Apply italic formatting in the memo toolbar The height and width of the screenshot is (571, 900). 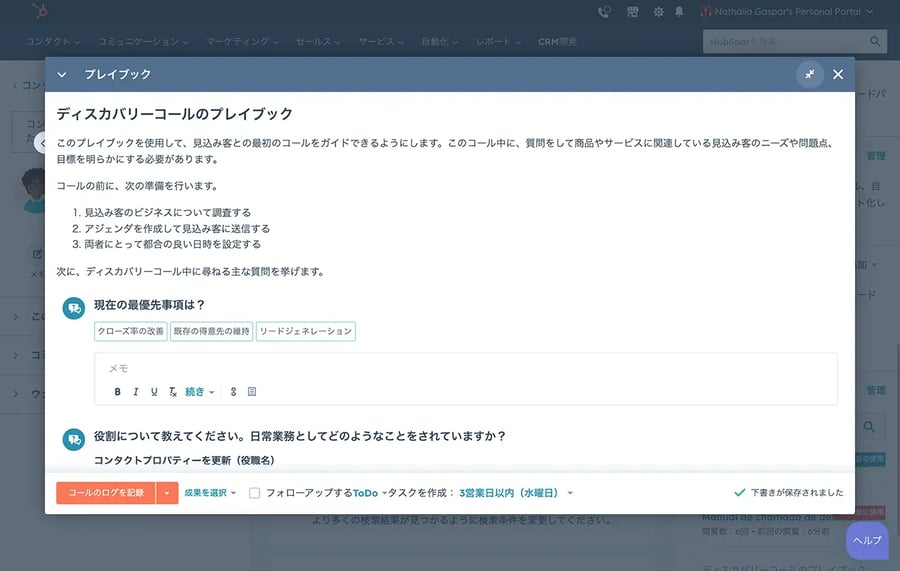135,392
